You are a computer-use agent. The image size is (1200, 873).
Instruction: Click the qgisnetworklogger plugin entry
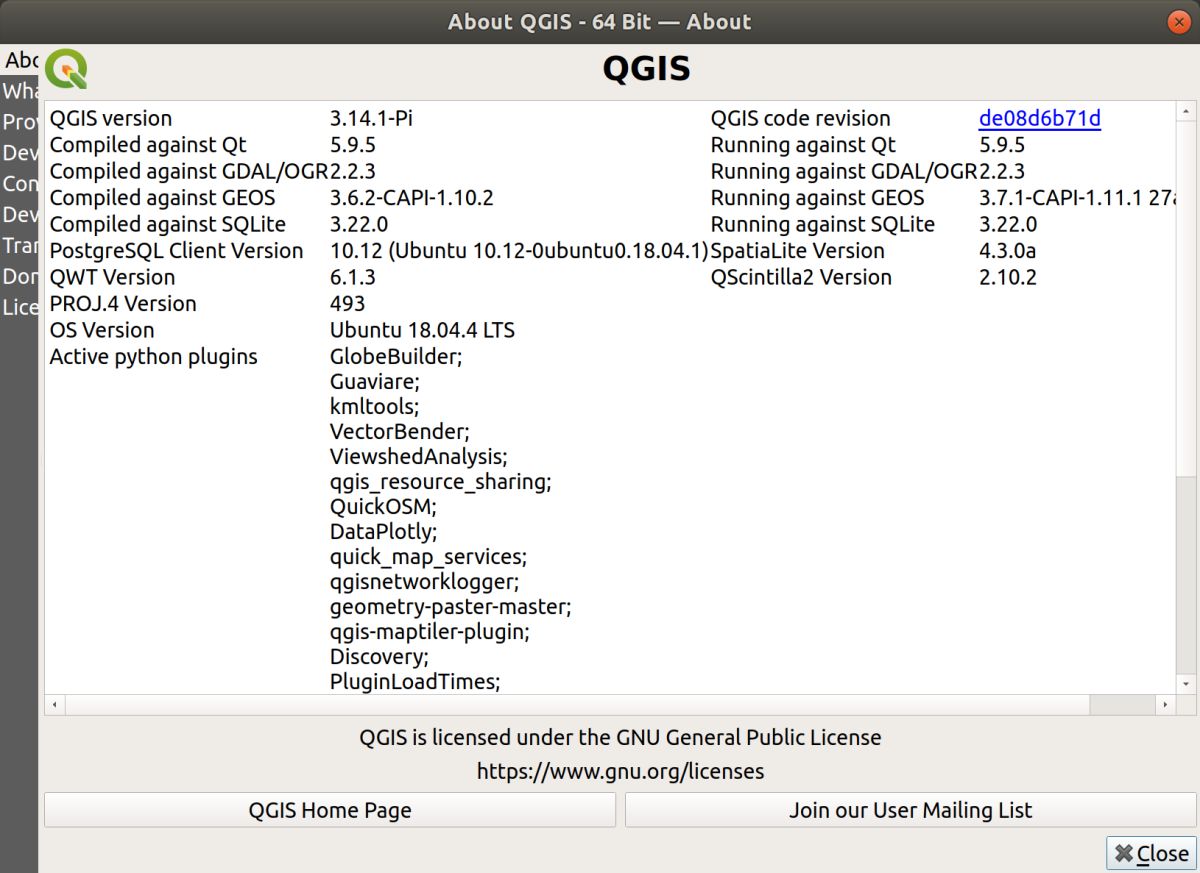coord(424,582)
